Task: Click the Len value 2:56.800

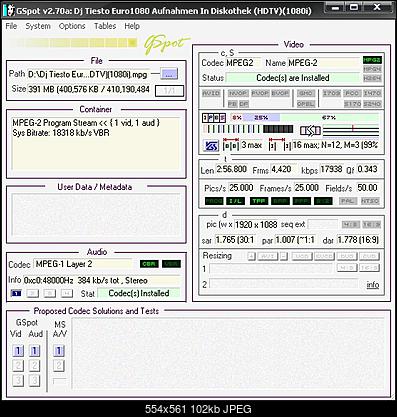Action: click(232, 169)
